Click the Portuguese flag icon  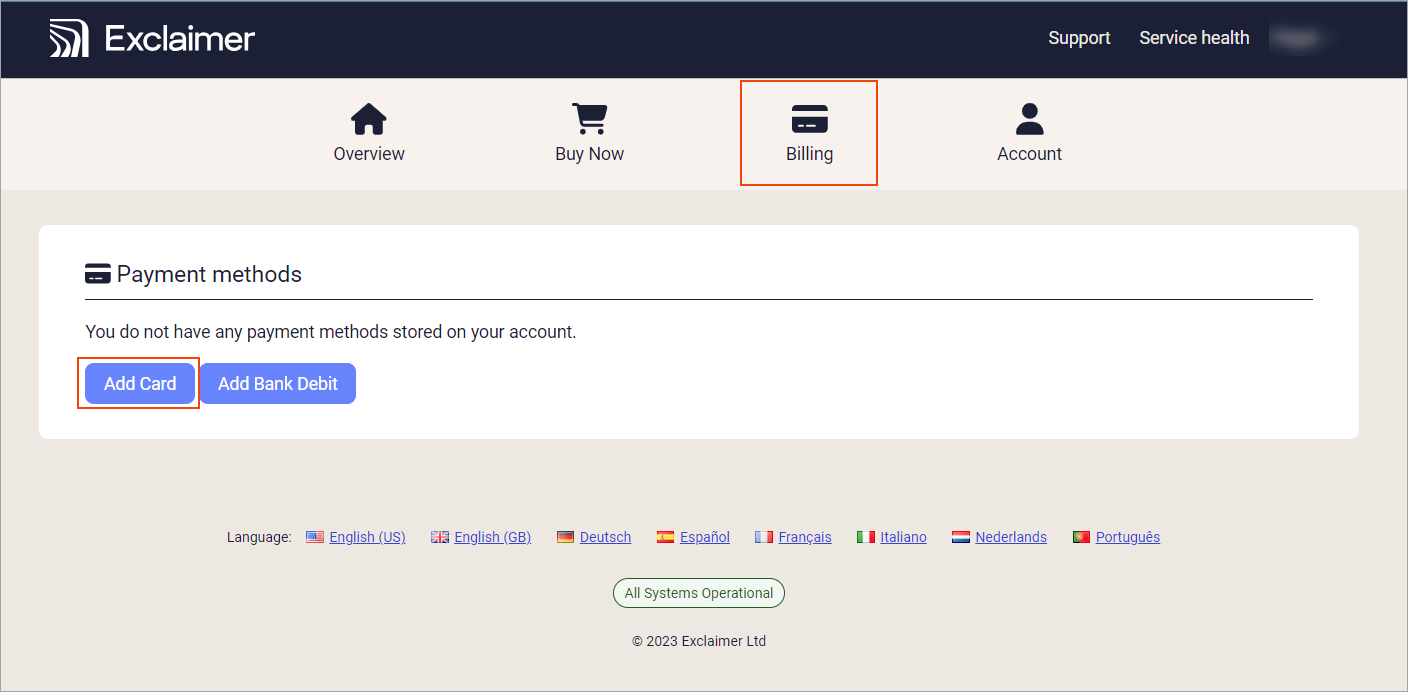point(1081,537)
